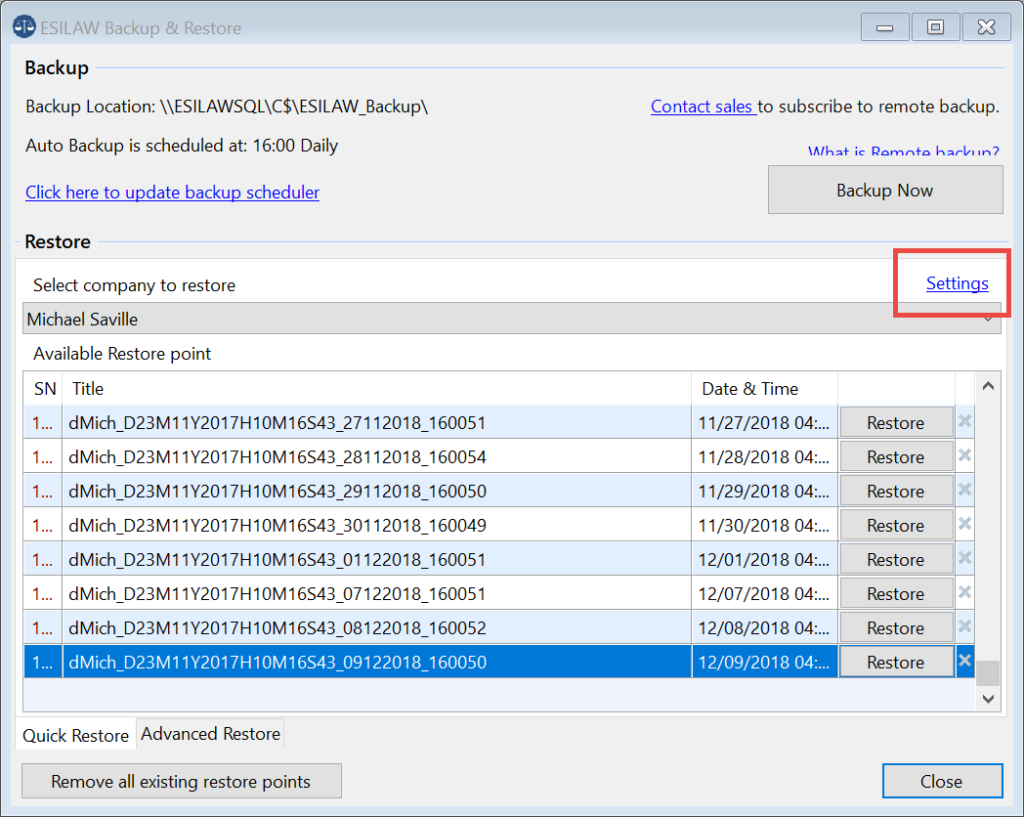Delete restore point dated 11/30/2018 via X icon
Viewport: 1024px width, 817px height.
click(965, 524)
